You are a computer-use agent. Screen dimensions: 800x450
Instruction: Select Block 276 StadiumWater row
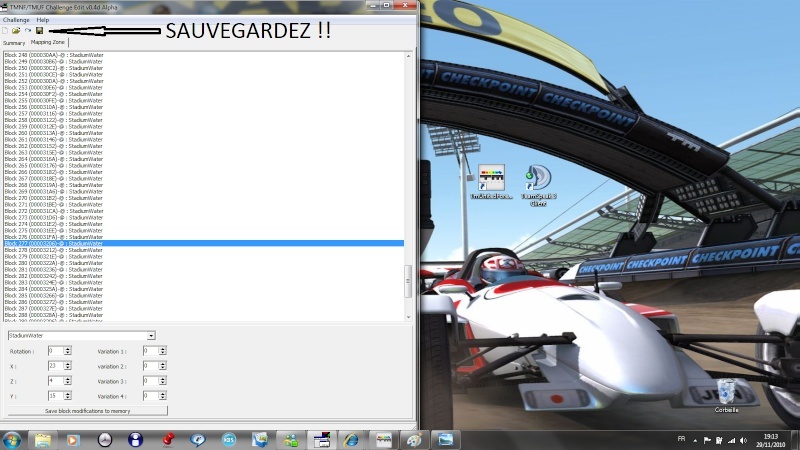tap(204, 237)
